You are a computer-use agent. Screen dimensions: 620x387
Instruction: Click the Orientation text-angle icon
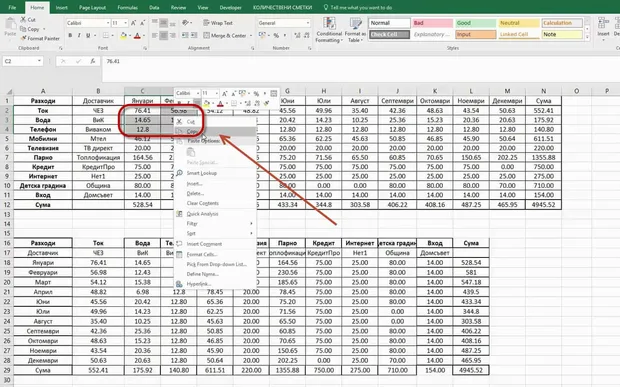[185, 23]
